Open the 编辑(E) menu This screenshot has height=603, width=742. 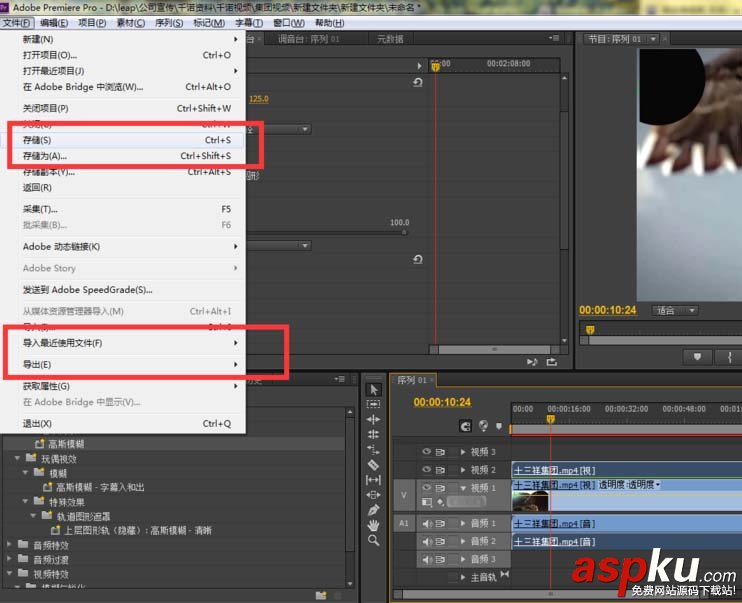[54, 23]
